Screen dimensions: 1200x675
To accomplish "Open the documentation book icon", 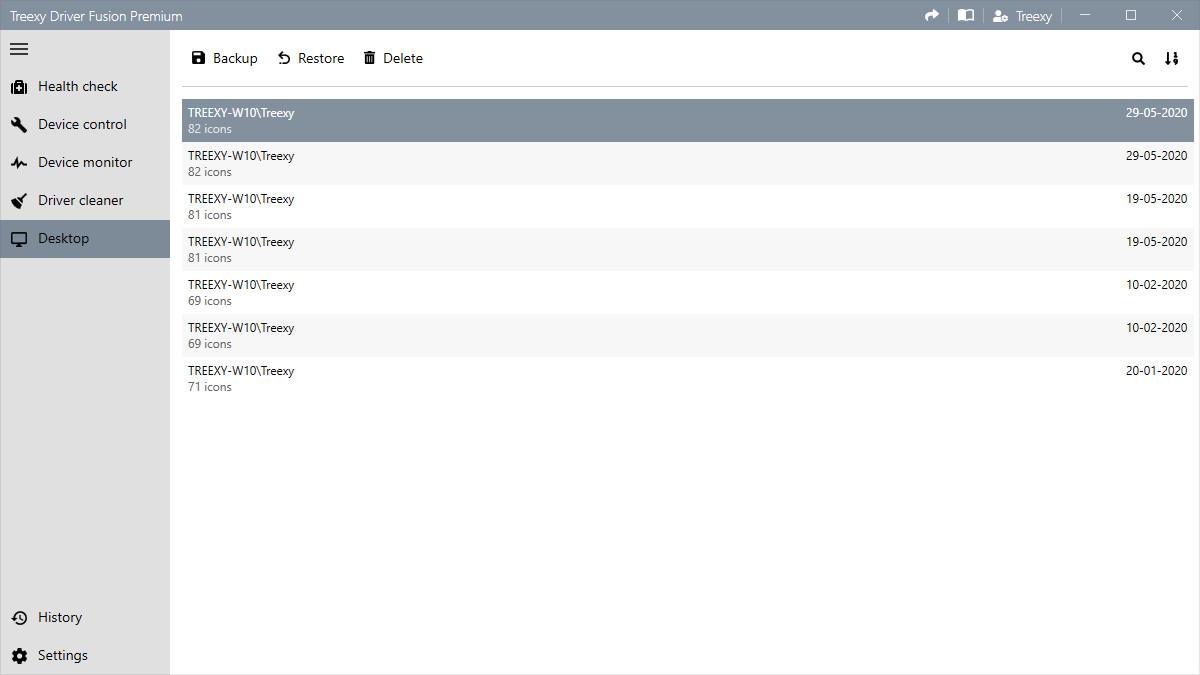I will 966,15.
